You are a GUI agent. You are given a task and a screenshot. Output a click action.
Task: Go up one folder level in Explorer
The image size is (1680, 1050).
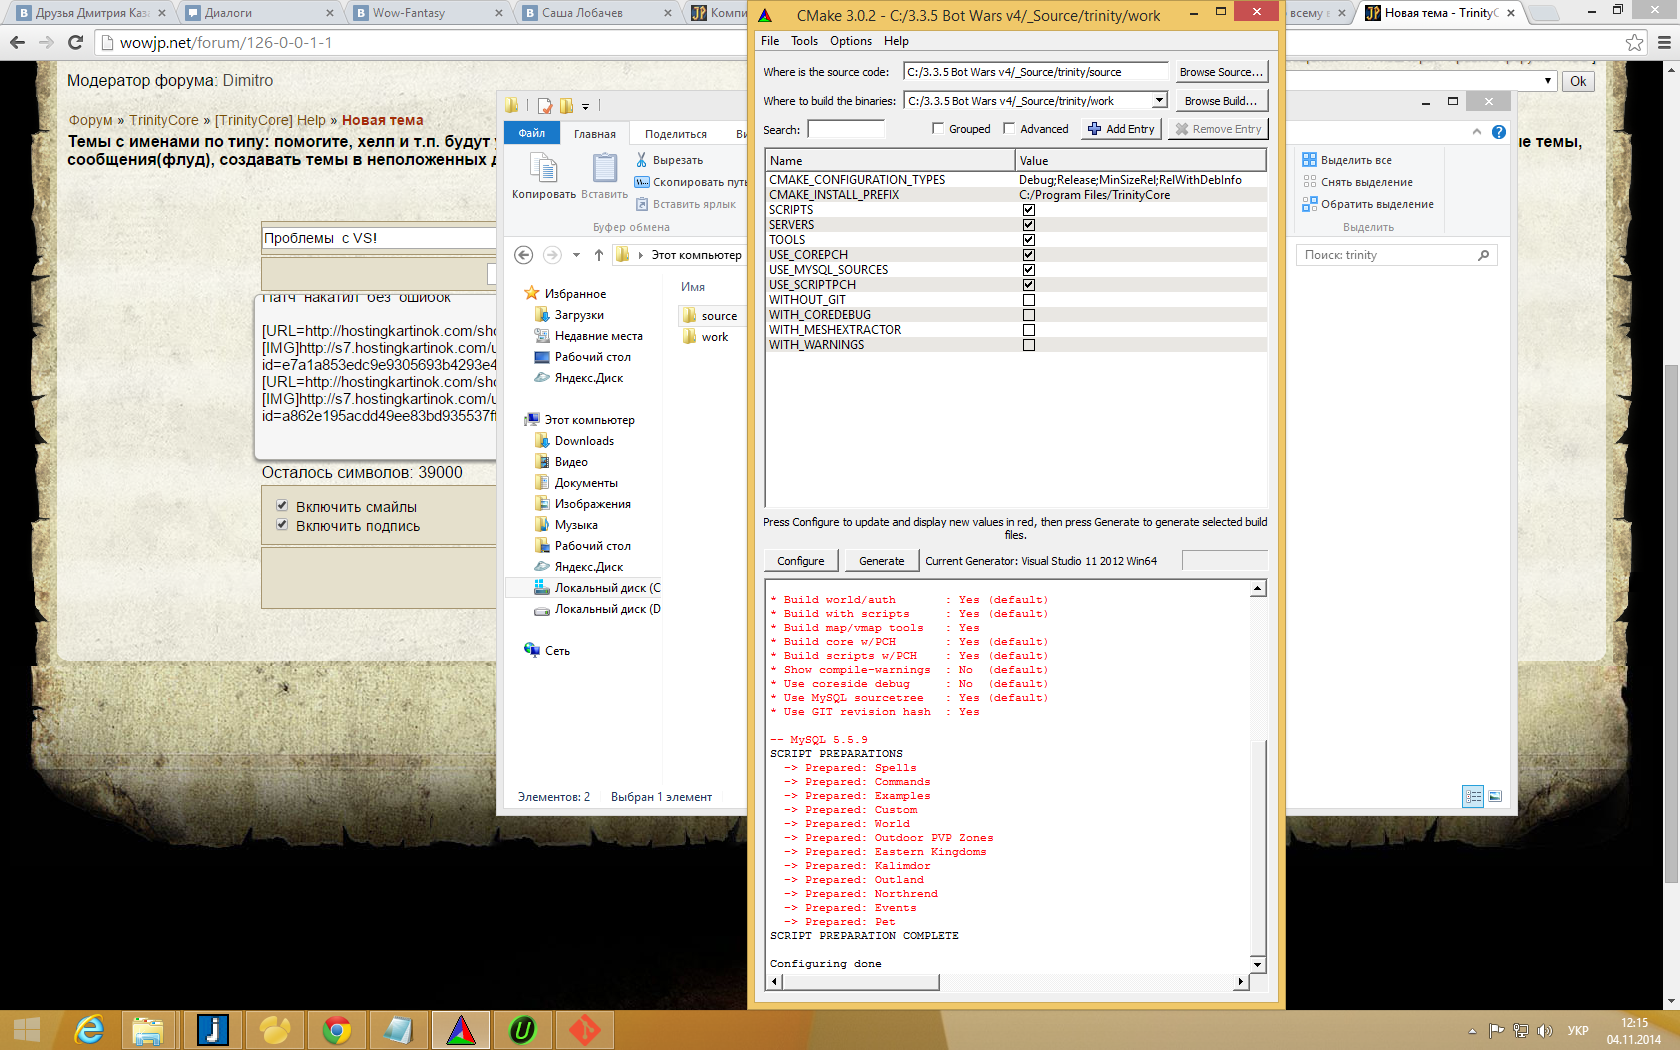tap(598, 255)
